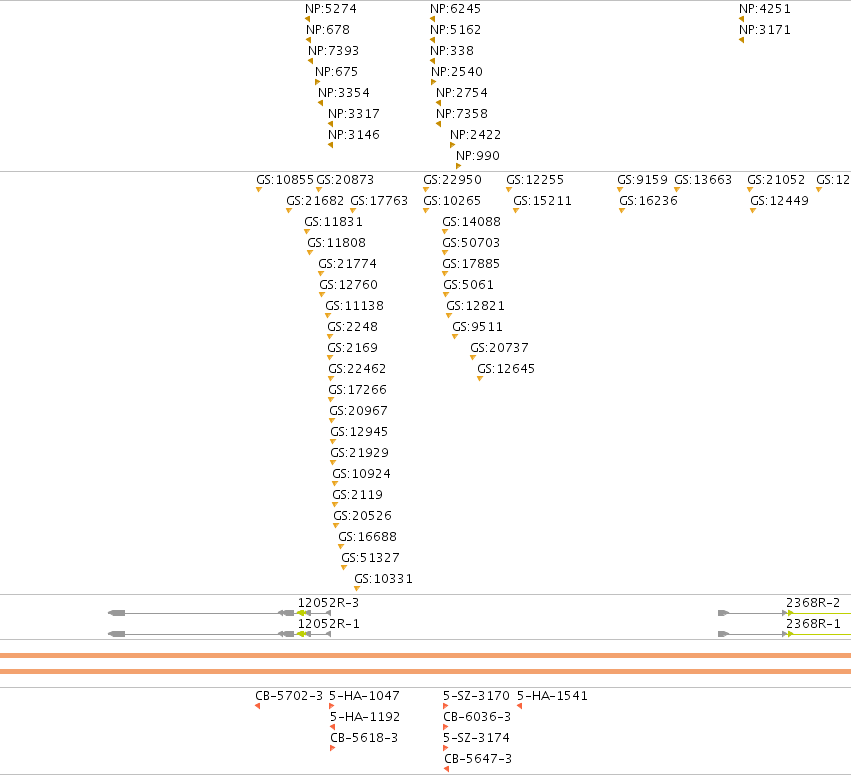
Task: Select GS:21682 feature
Action: click(315, 201)
